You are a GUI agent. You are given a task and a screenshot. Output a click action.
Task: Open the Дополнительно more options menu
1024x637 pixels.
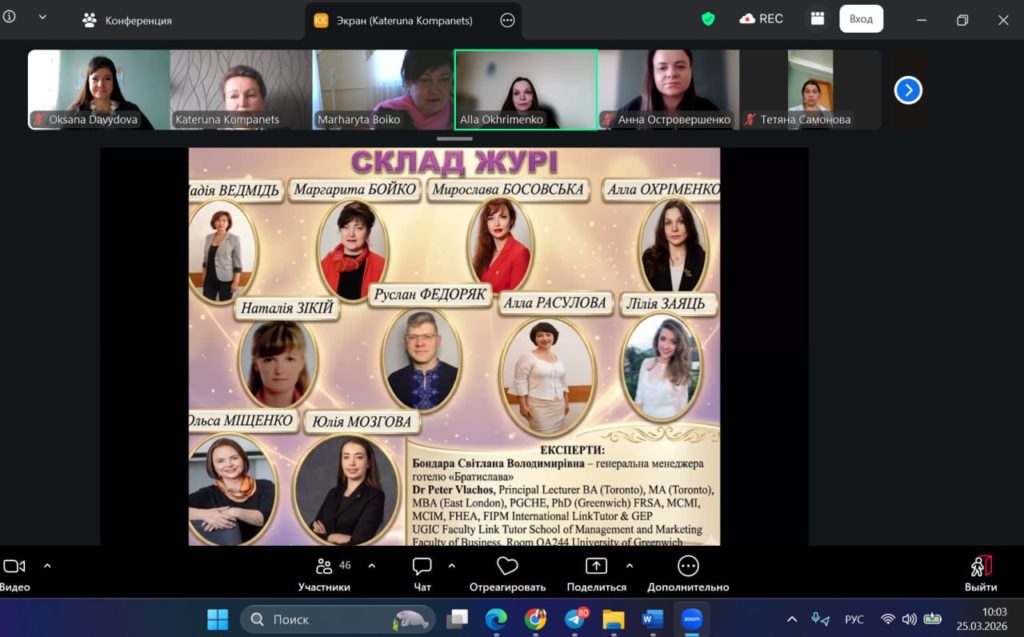pos(688,573)
